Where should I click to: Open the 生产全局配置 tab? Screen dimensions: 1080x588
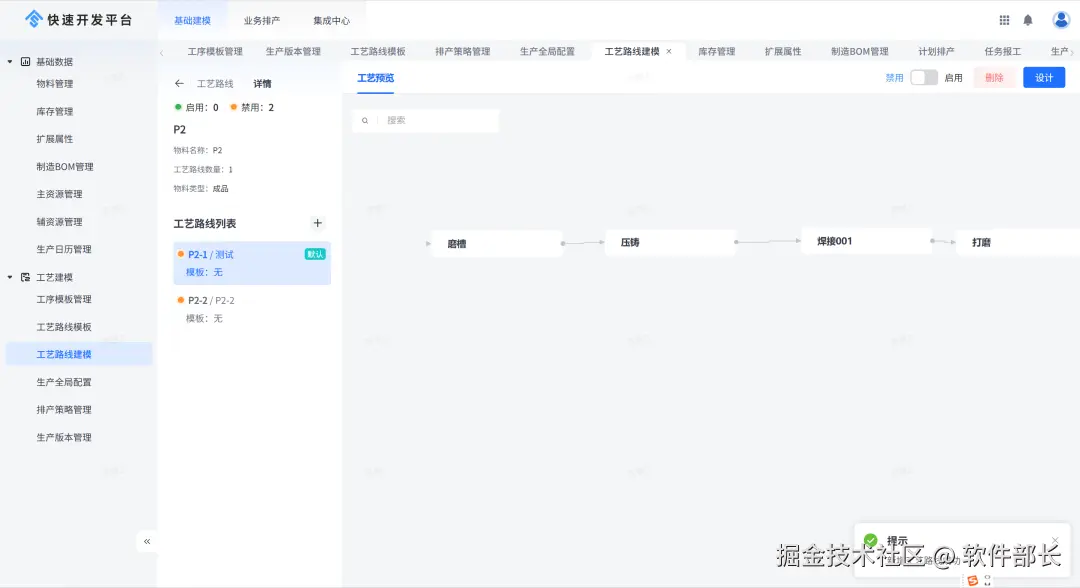click(548, 51)
